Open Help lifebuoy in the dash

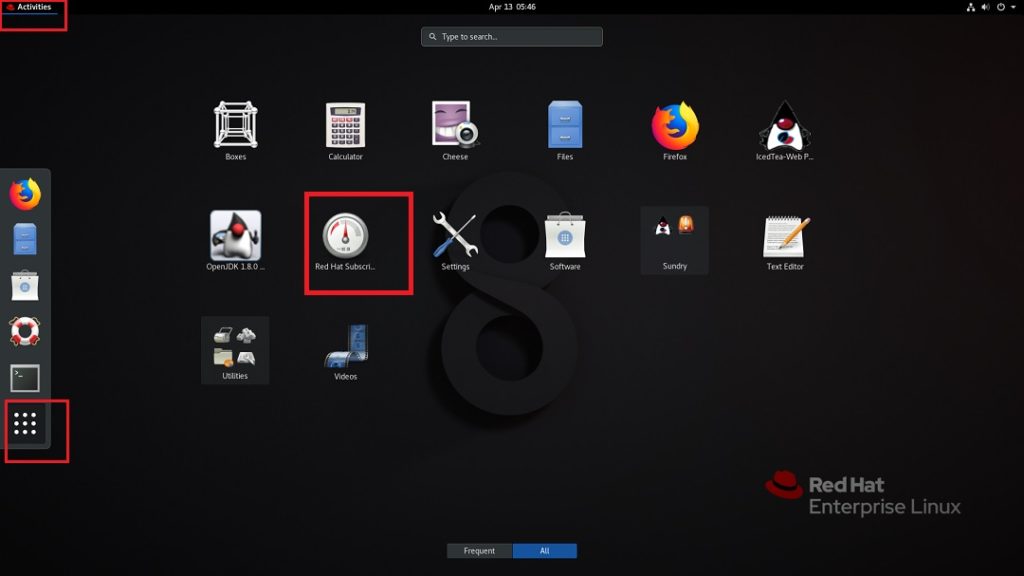[x=25, y=331]
